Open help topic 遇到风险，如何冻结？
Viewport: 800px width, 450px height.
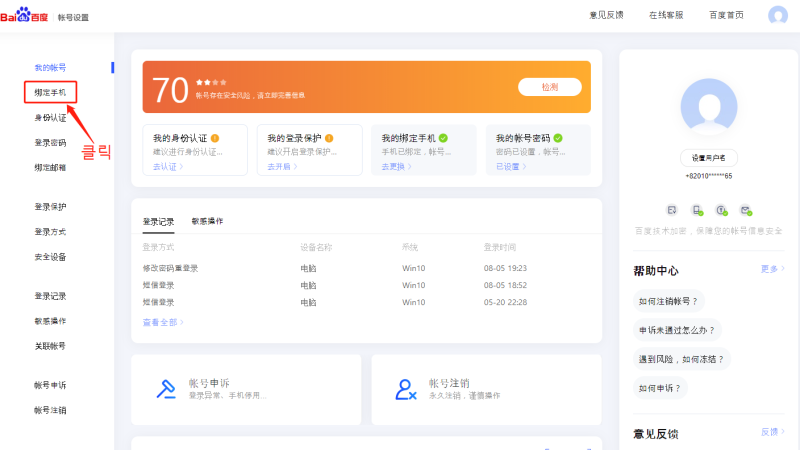(682, 359)
